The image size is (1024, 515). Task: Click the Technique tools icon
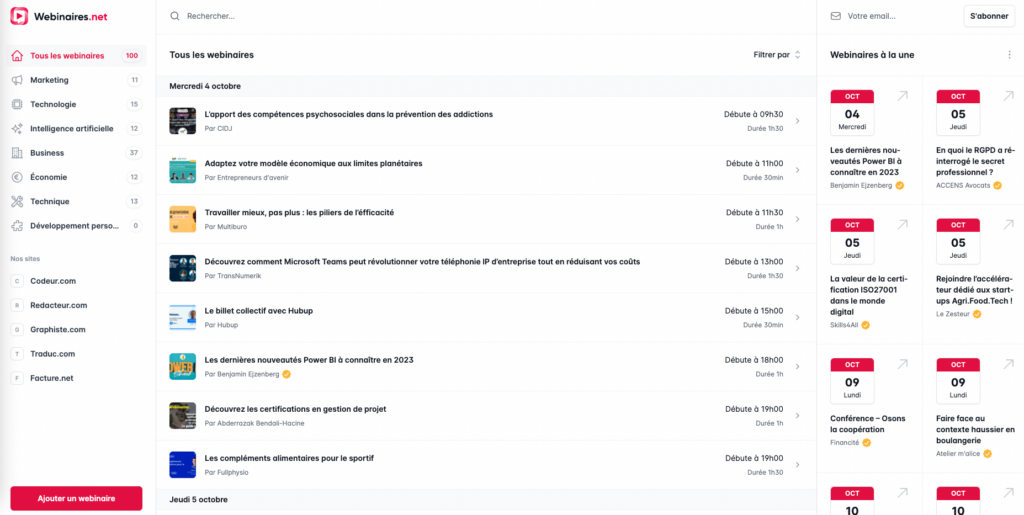click(x=17, y=201)
